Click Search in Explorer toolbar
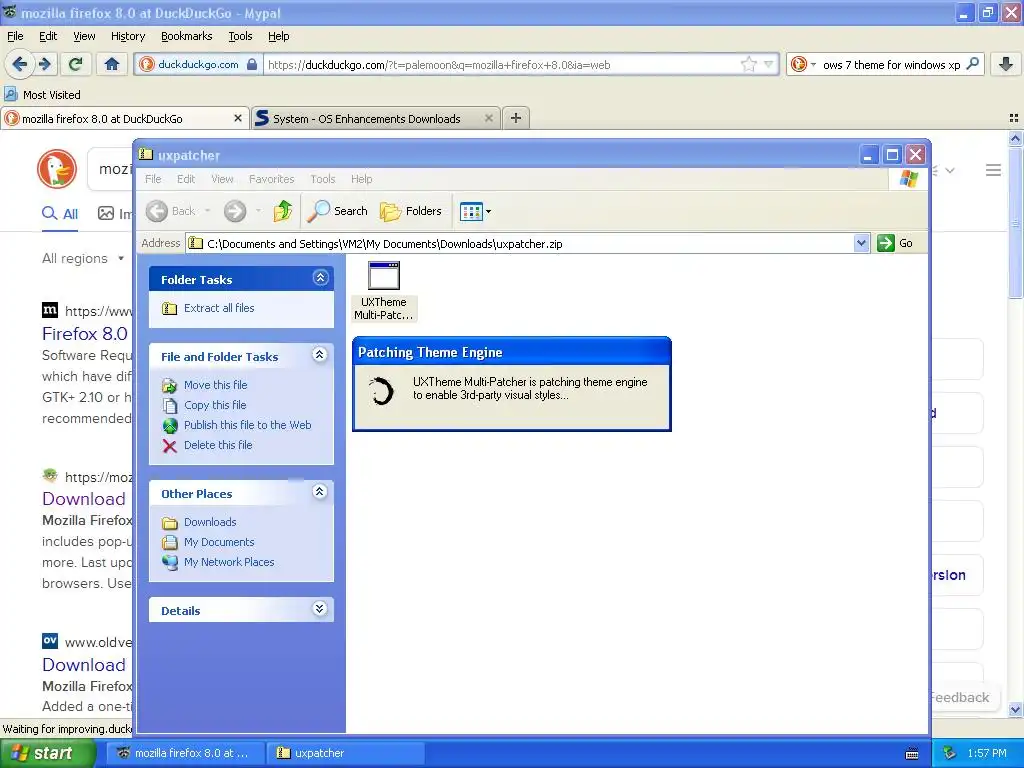The height and width of the screenshot is (768, 1024). [x=338, y=211]
